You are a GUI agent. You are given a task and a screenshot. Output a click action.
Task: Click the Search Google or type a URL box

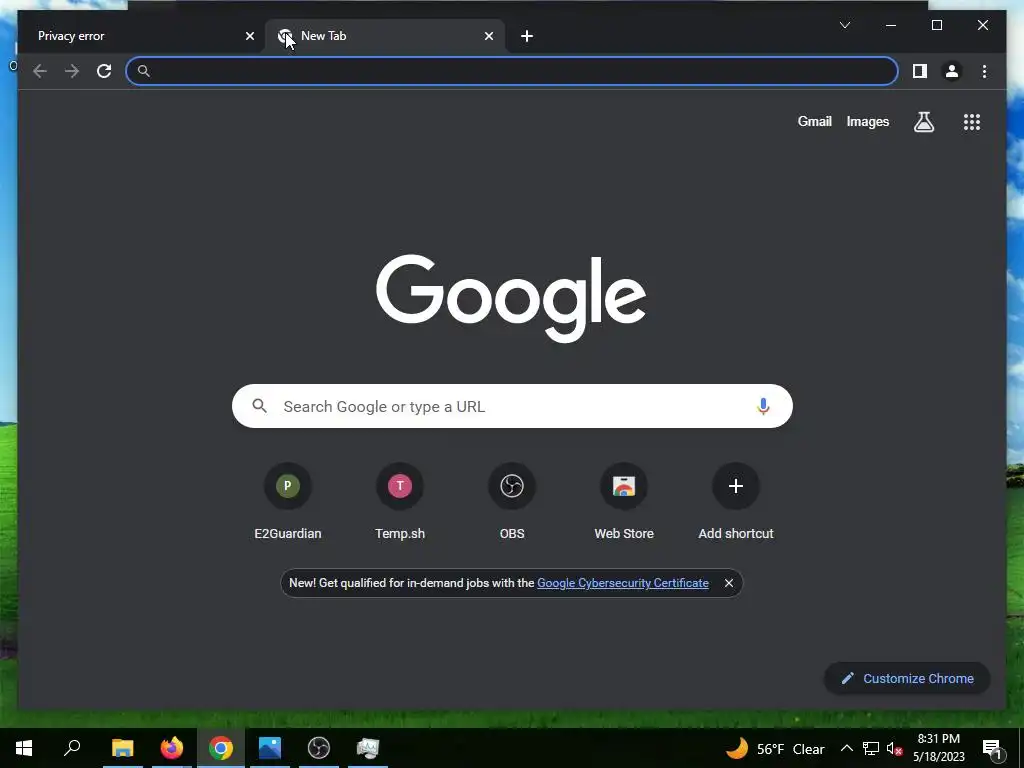pos(512,406)
